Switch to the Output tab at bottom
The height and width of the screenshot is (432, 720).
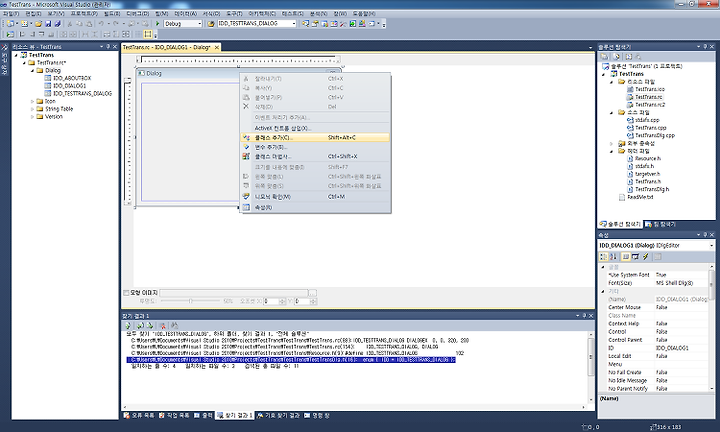[x=203, y=415]
